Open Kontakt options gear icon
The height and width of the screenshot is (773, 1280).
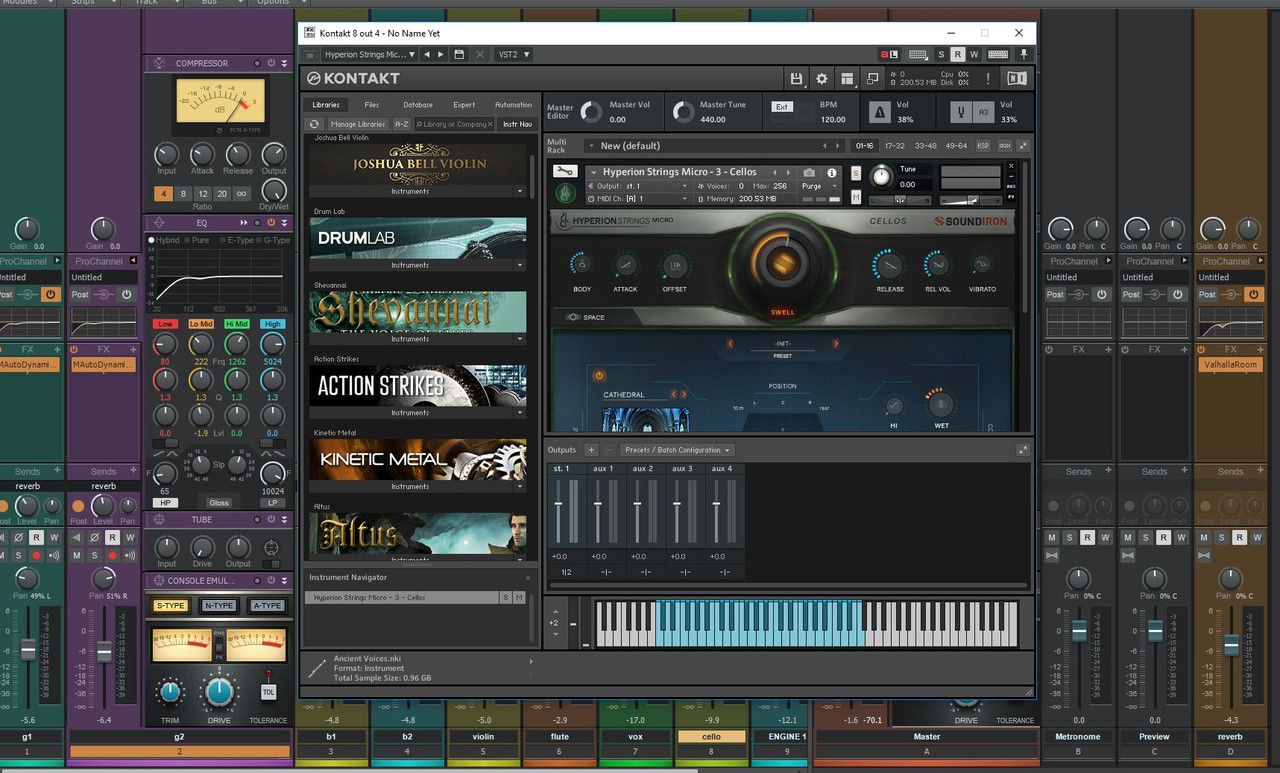pos(822,78)
